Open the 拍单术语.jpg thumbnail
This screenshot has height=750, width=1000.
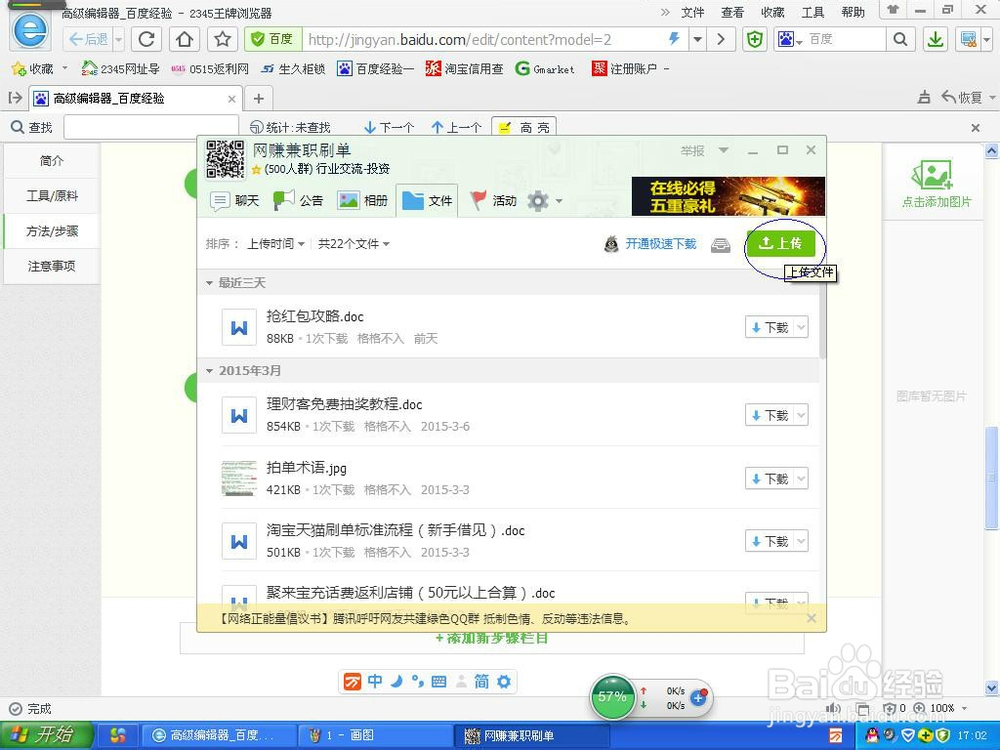[x=239, y=478]
